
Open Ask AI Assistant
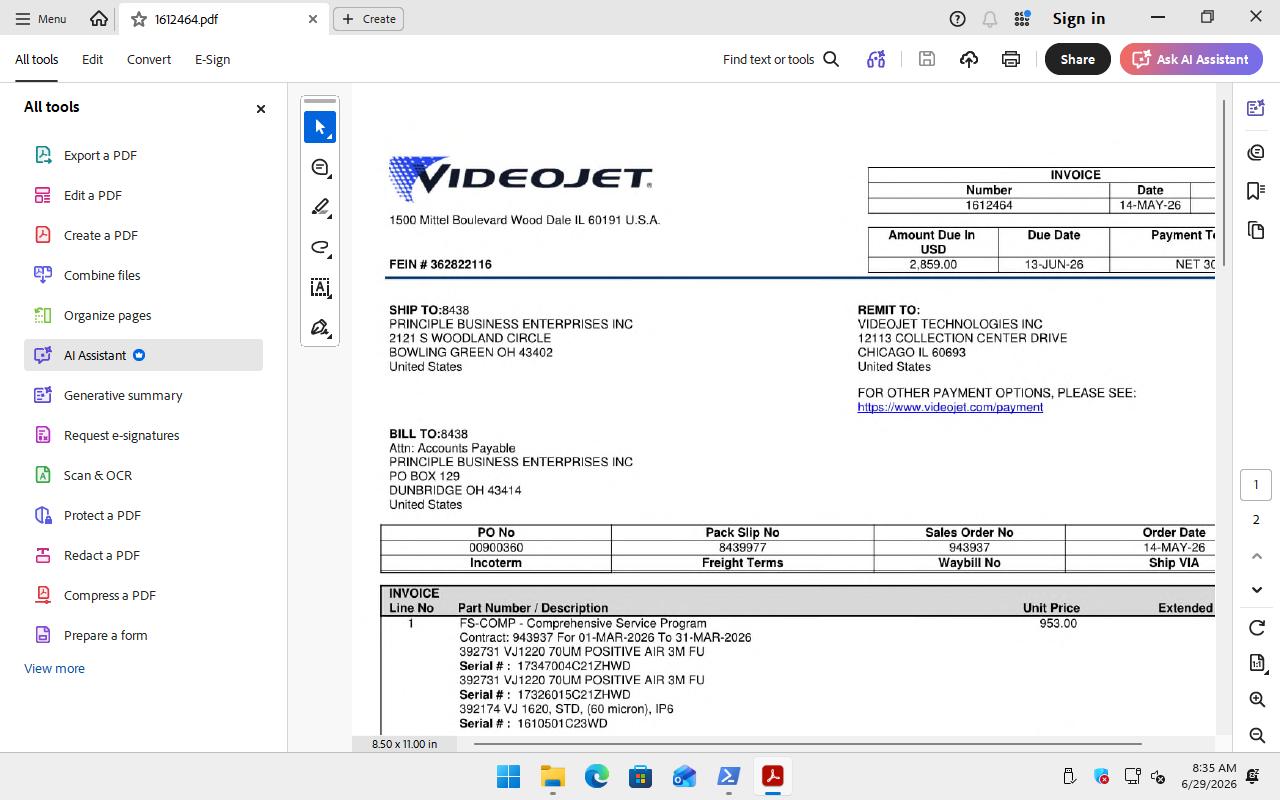[1191, 59]
